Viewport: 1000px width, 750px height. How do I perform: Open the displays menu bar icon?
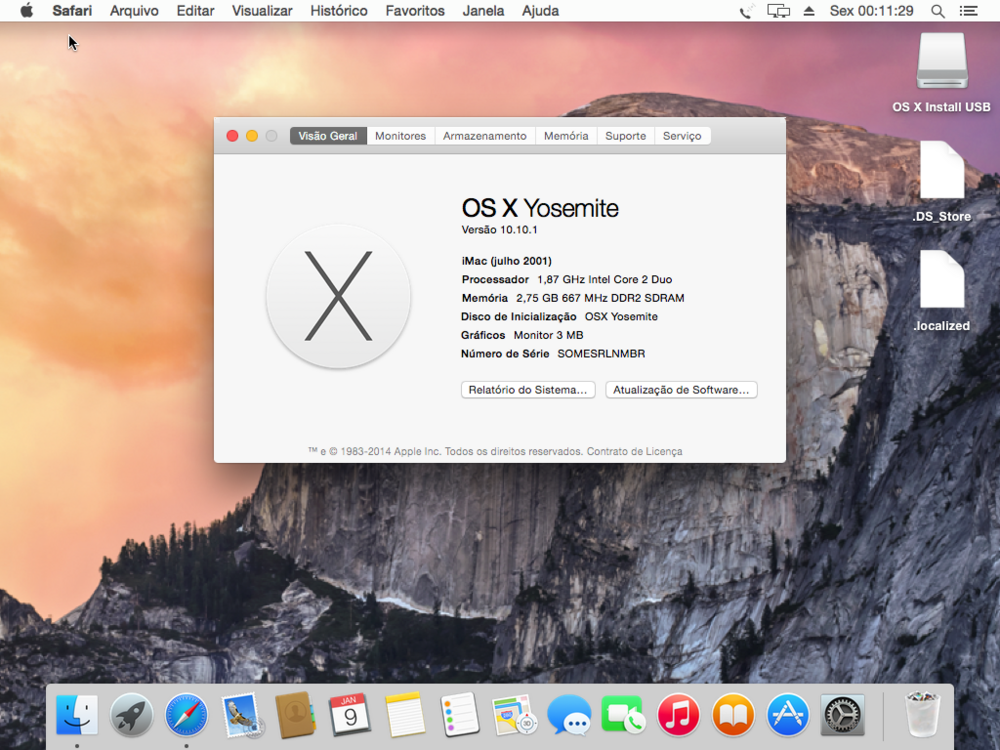tap(778, 11)
